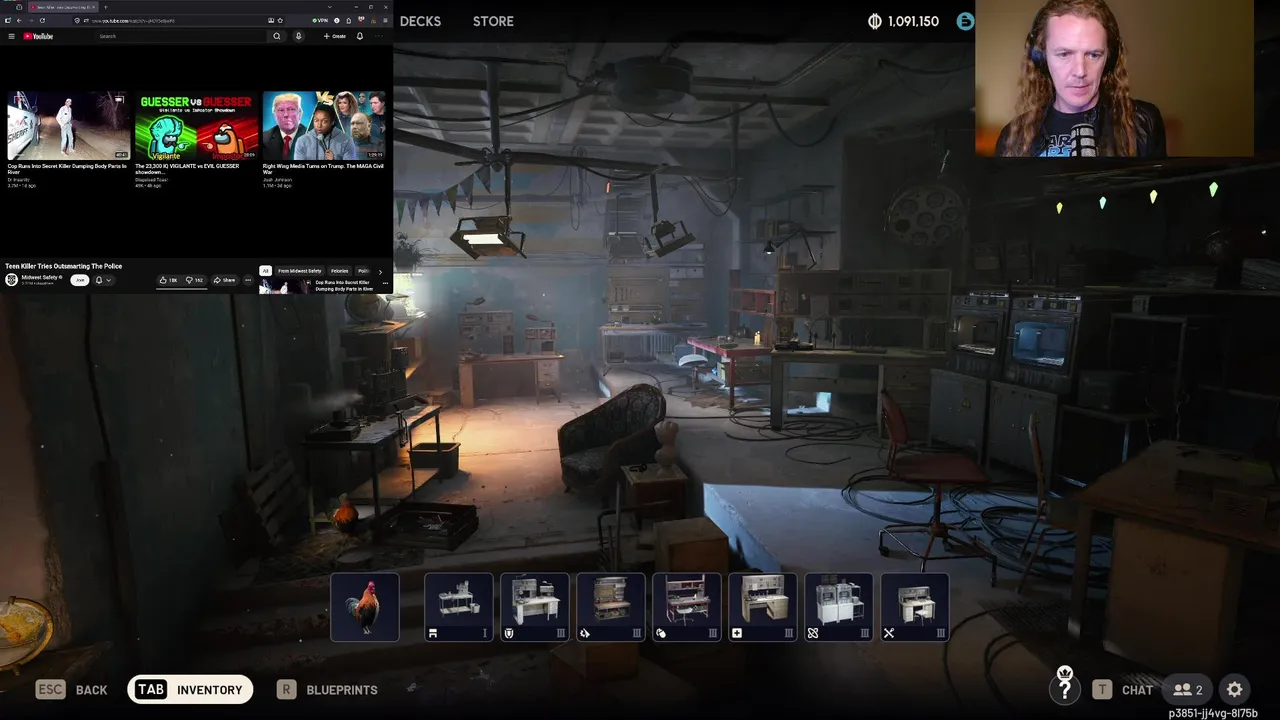Open 'Cop Runs Into Secret Killer' thumbnail
The image size is (1280, 720).
tap(68, 126)
